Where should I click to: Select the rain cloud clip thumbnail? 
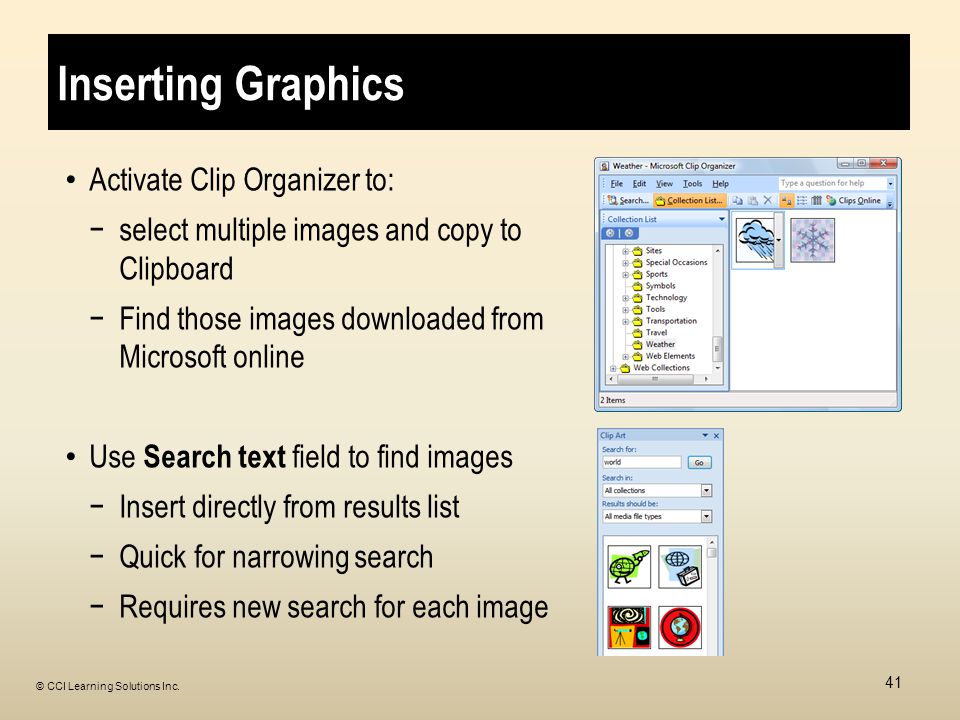(755, 240)
